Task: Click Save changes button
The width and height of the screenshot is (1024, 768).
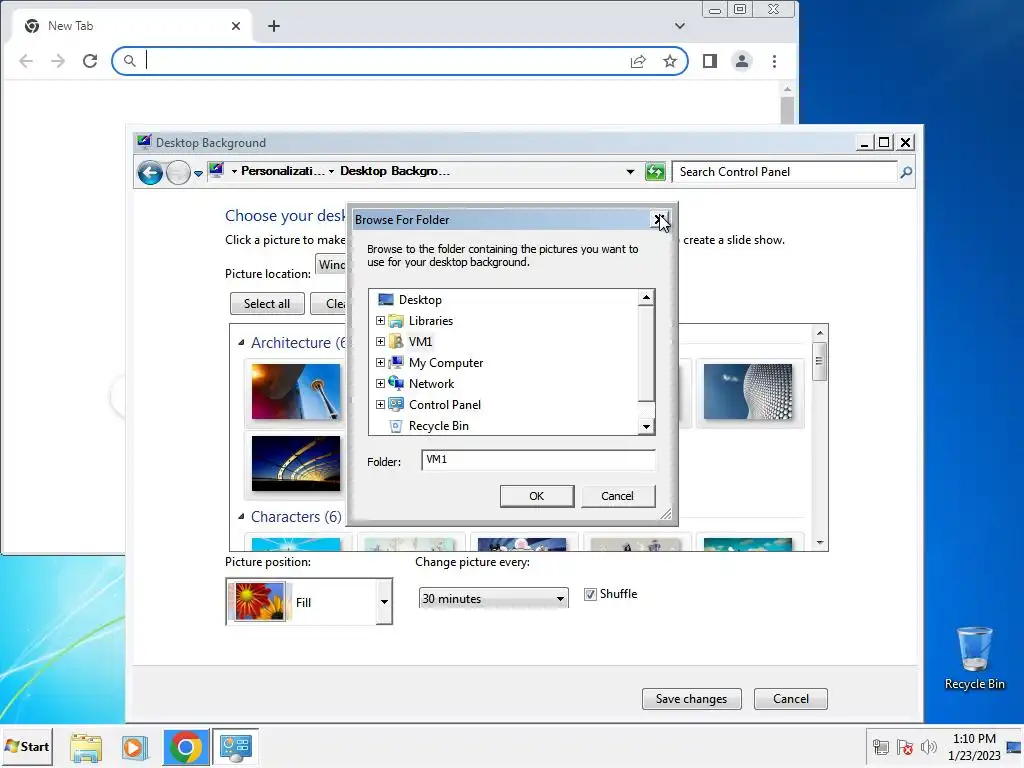Action: click(x=692, y=699)
